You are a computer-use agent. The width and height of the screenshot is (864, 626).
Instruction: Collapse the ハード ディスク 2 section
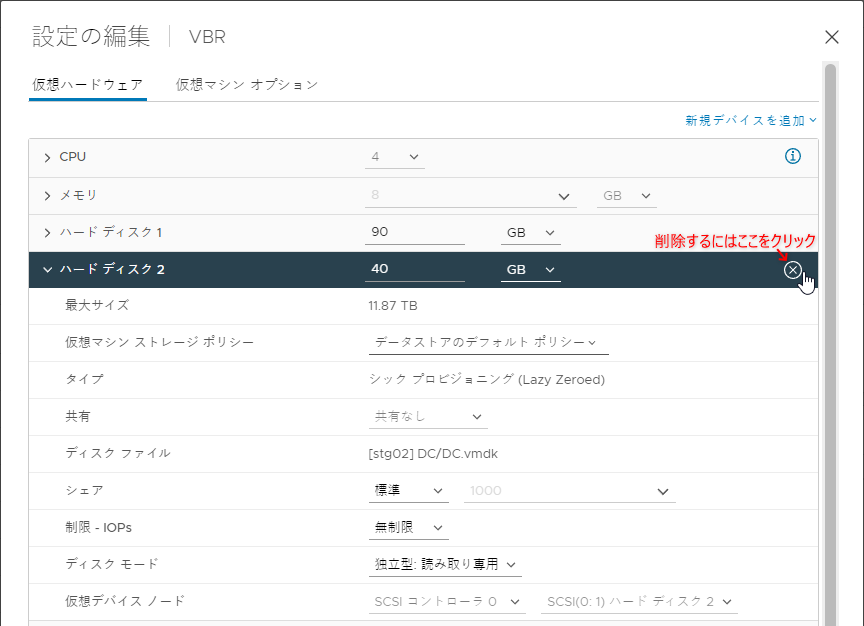coord(47,269)
